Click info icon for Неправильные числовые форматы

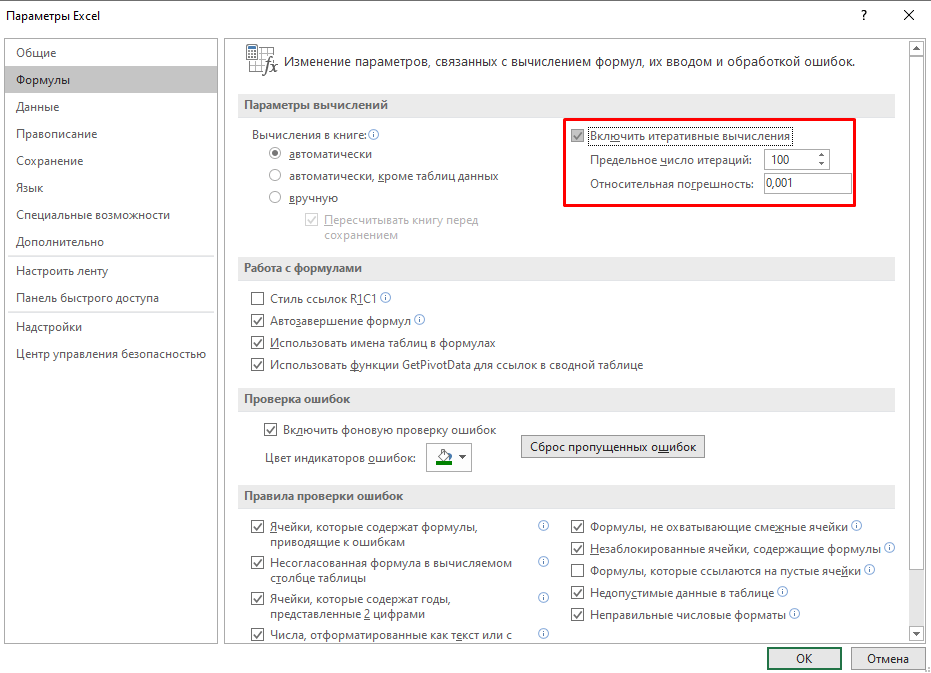[x=794, y=614]
